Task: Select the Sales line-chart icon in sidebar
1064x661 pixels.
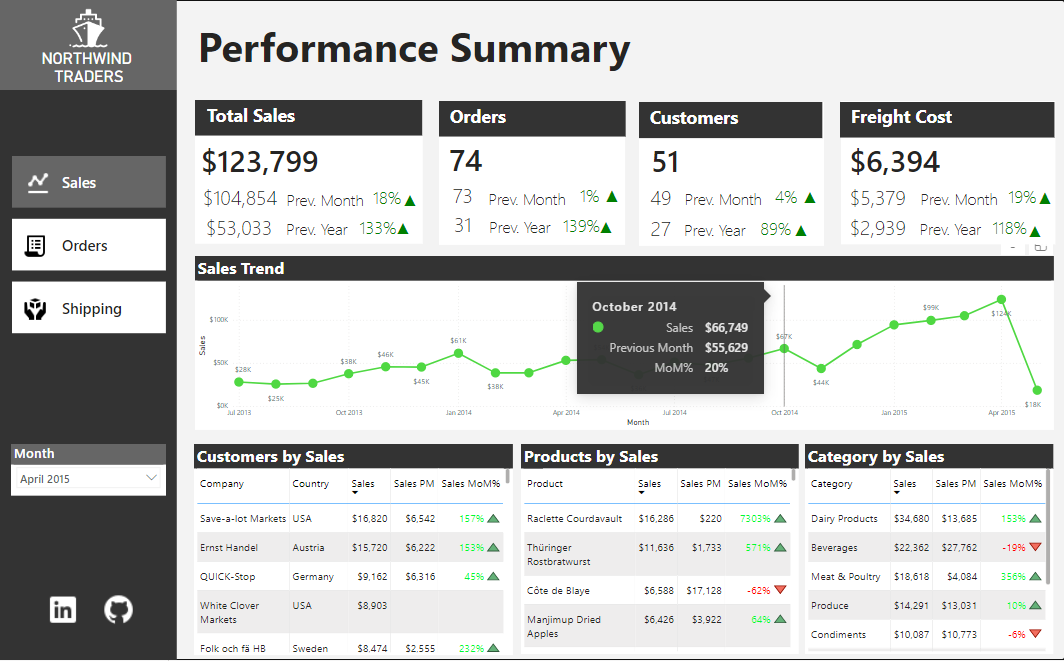Action: coord(40,181)
